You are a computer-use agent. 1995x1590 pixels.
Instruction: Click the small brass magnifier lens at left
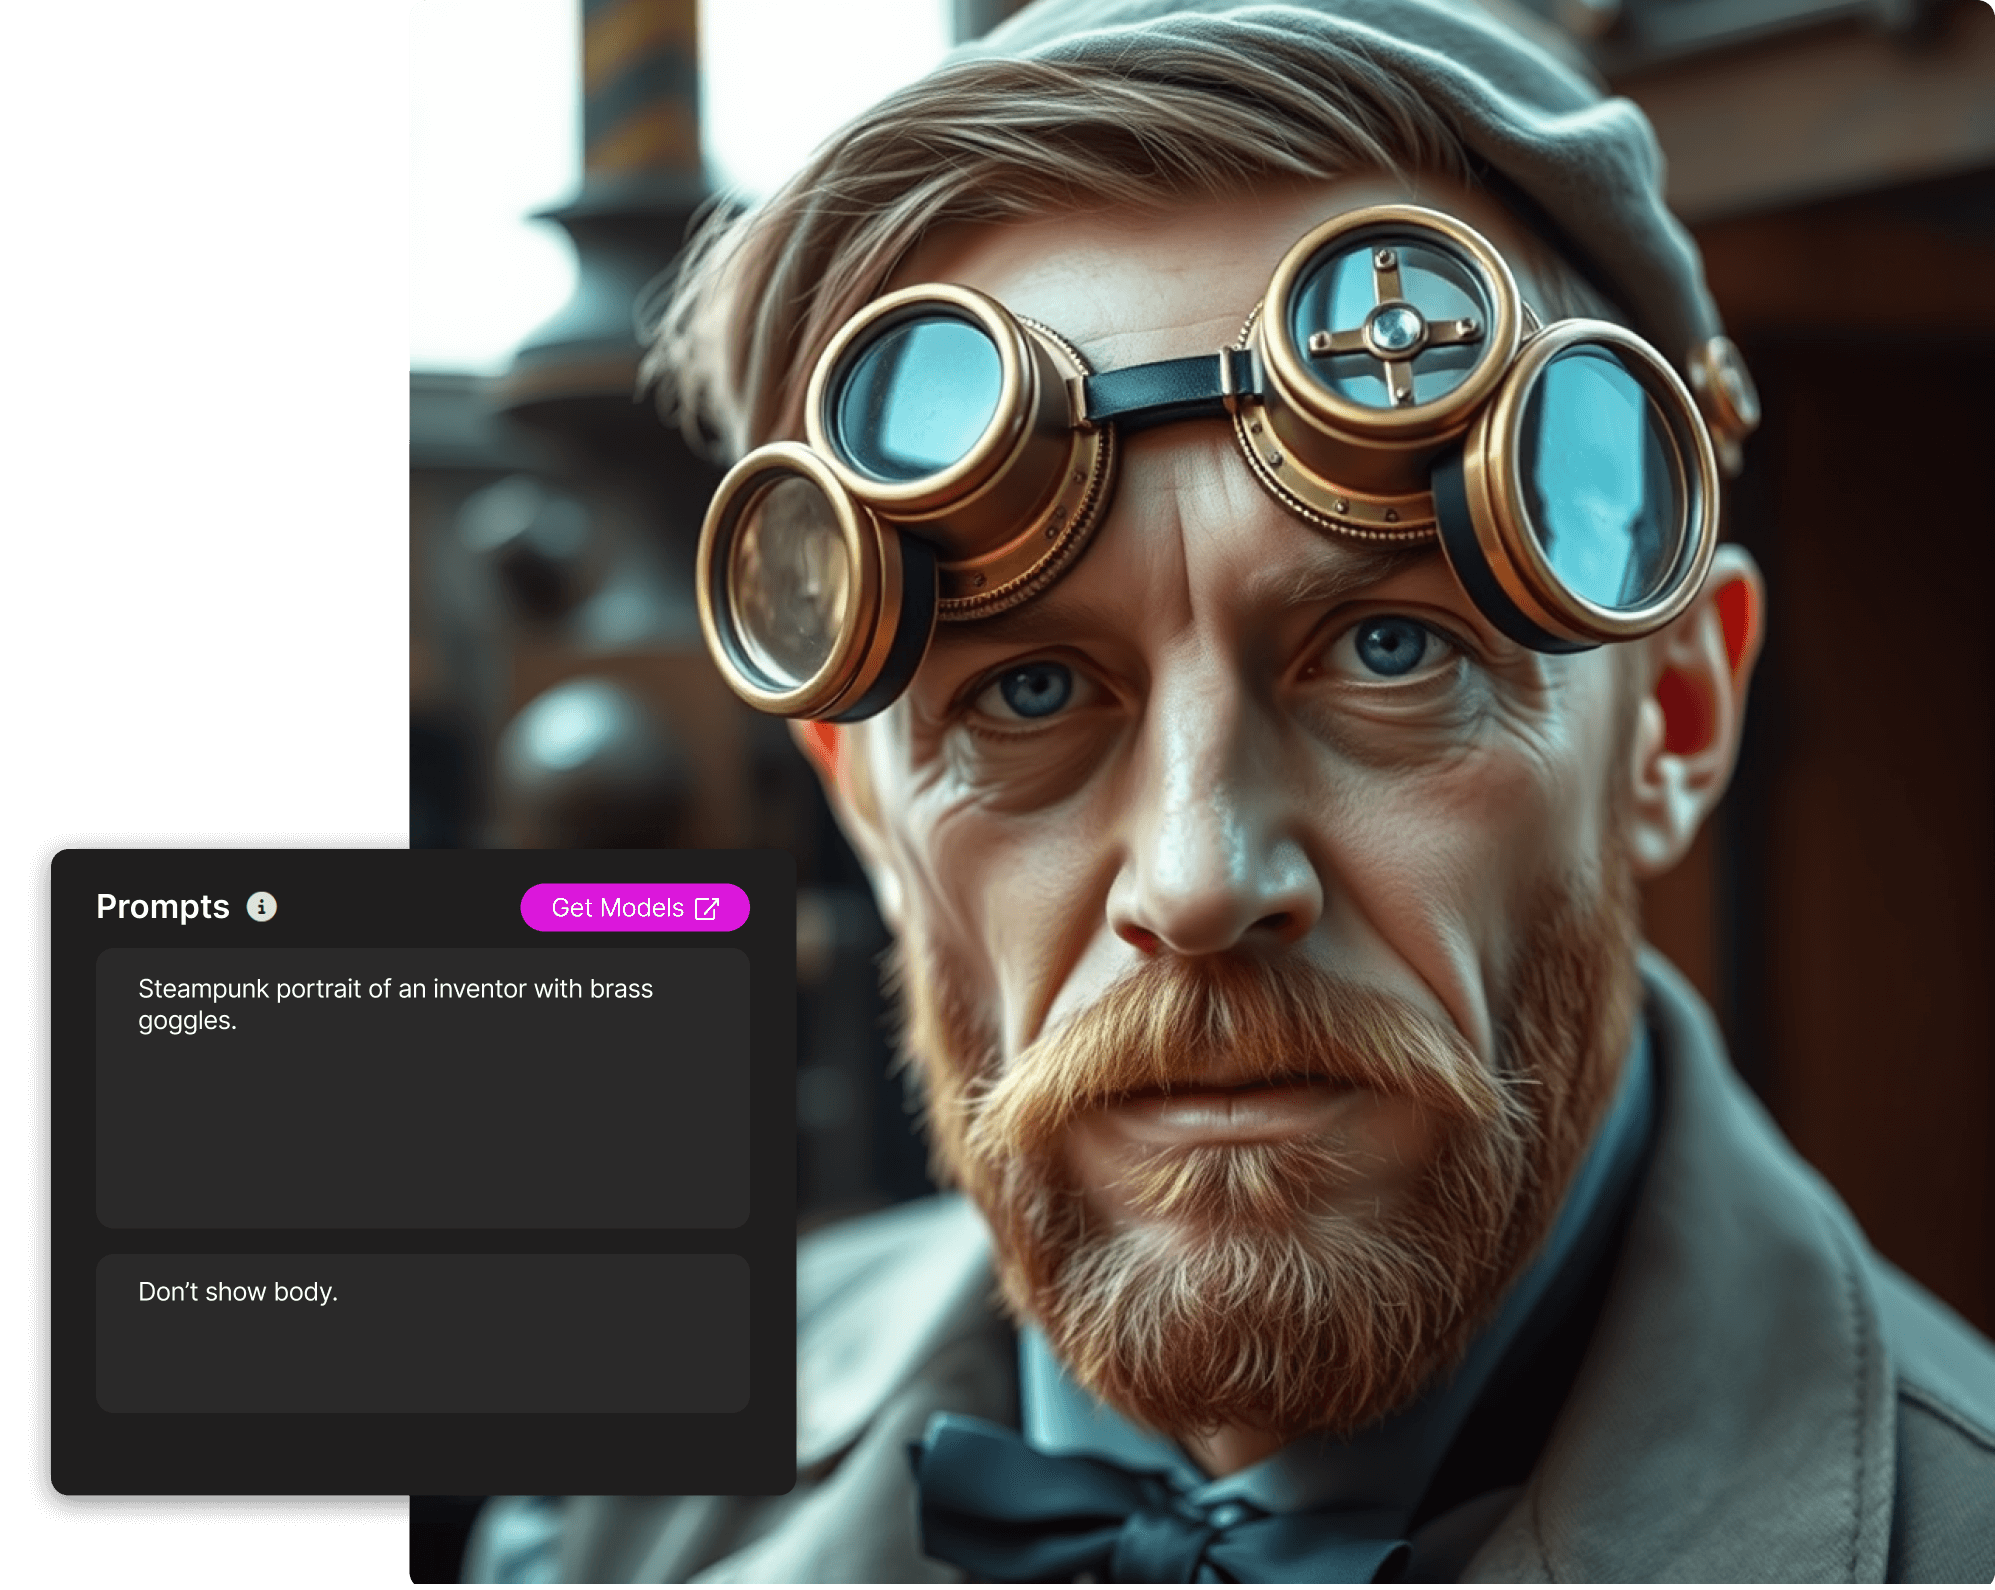[x=790, y=582]
